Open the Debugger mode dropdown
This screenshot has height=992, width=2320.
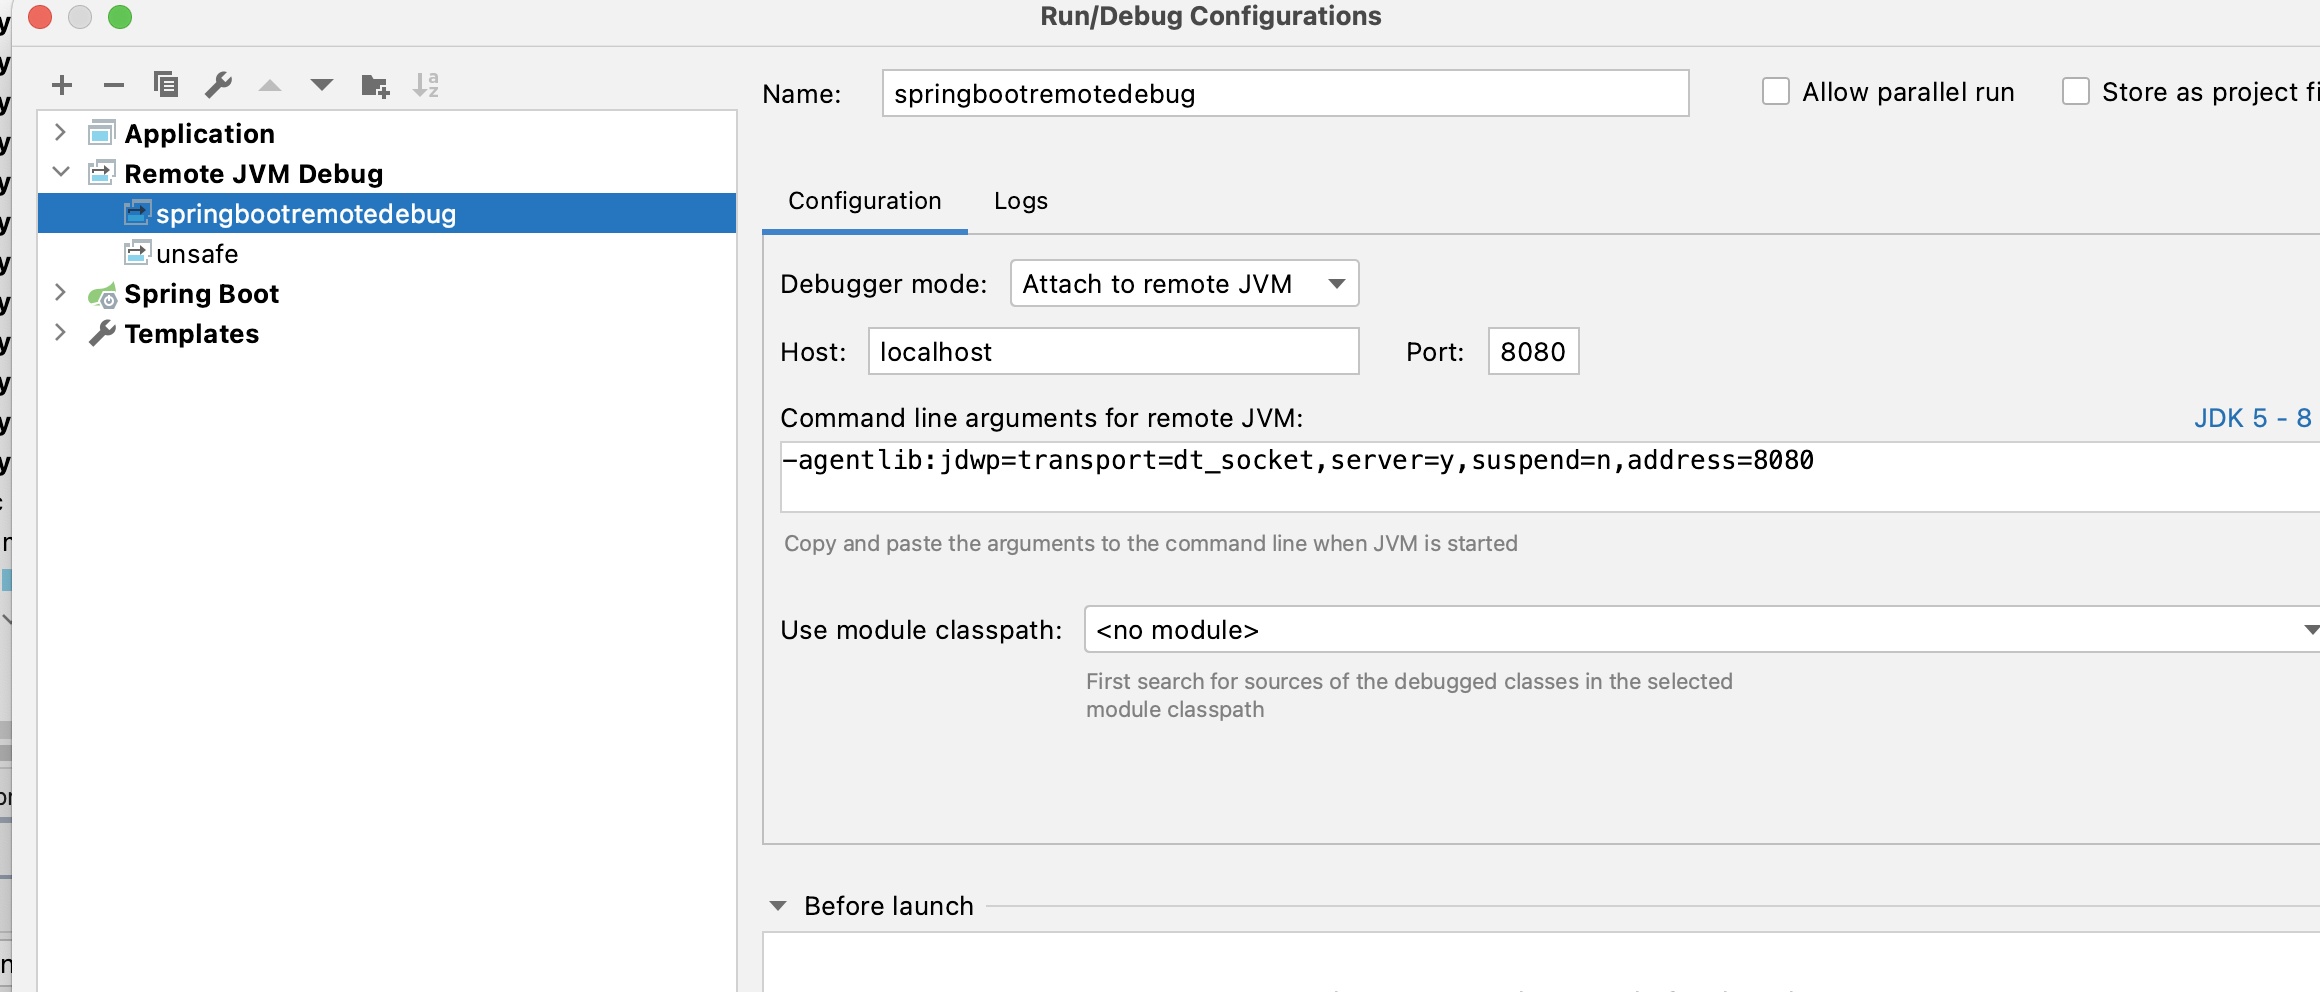coord(1184,284)
